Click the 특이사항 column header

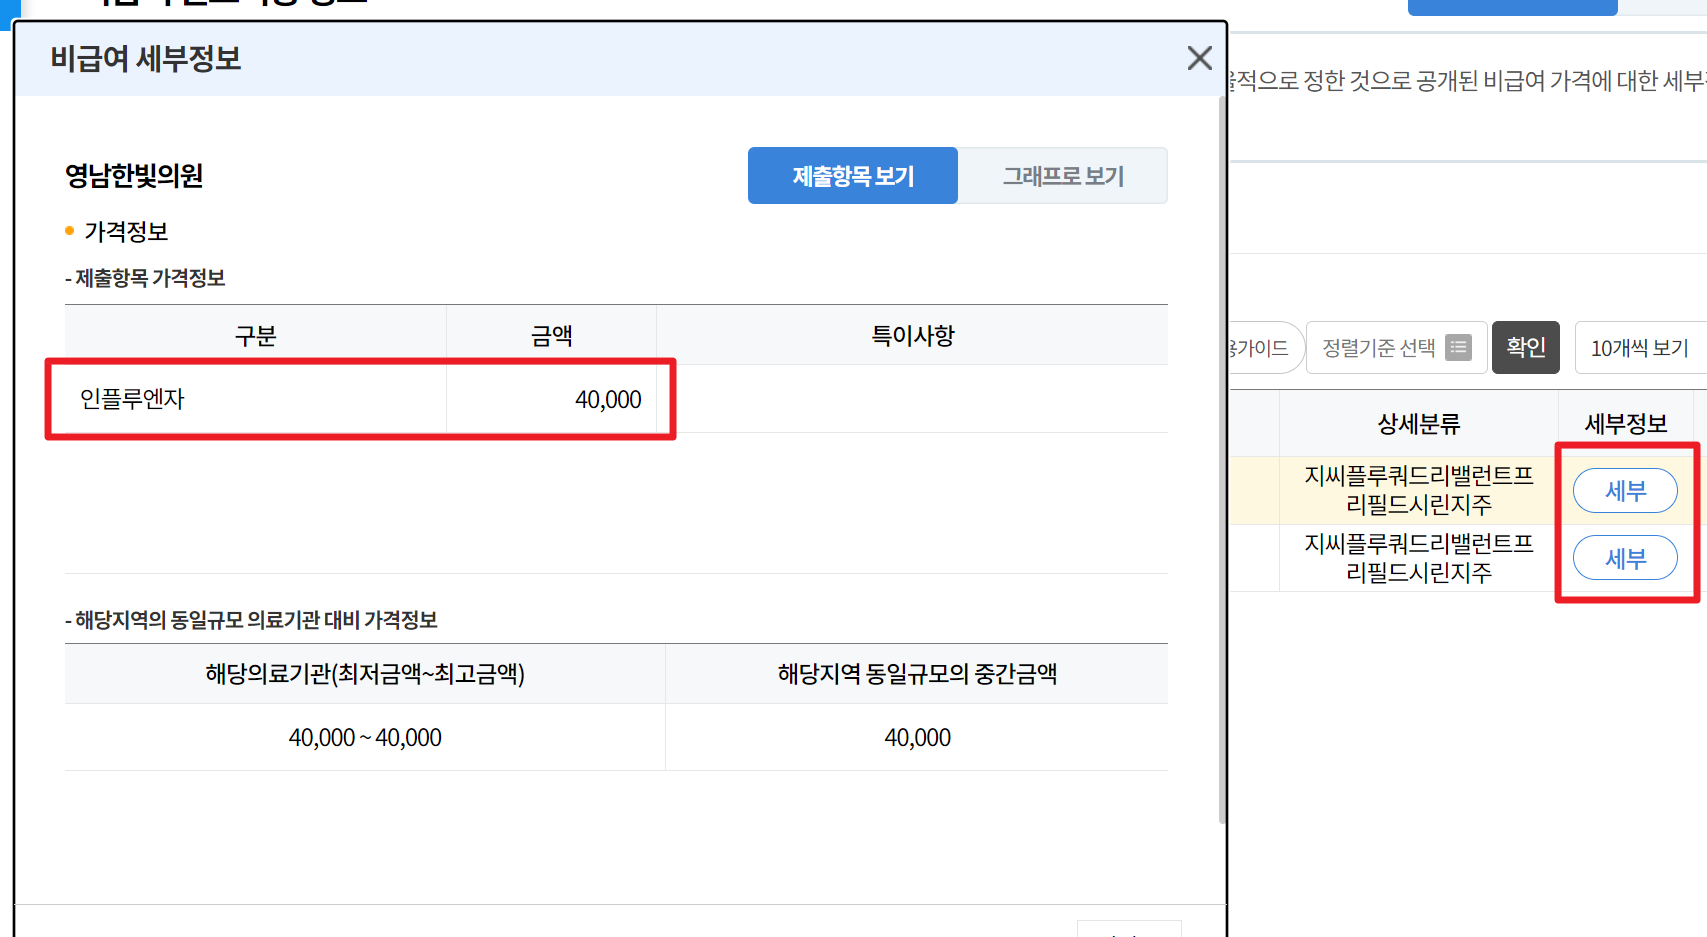[x=912, y=336]
